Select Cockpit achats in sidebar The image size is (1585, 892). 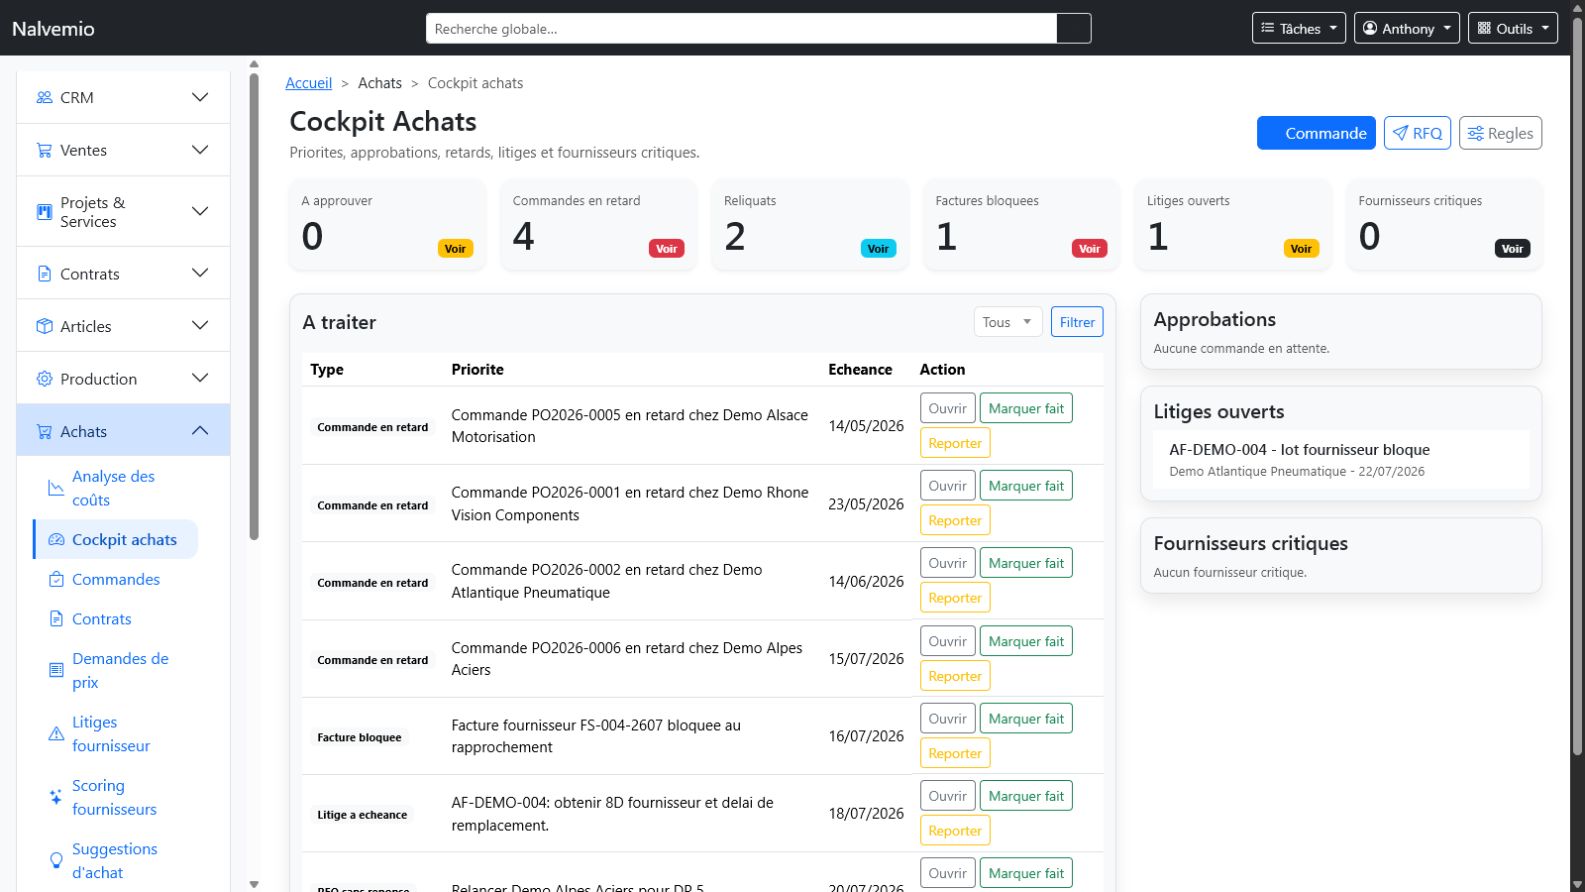coord(116,540)
